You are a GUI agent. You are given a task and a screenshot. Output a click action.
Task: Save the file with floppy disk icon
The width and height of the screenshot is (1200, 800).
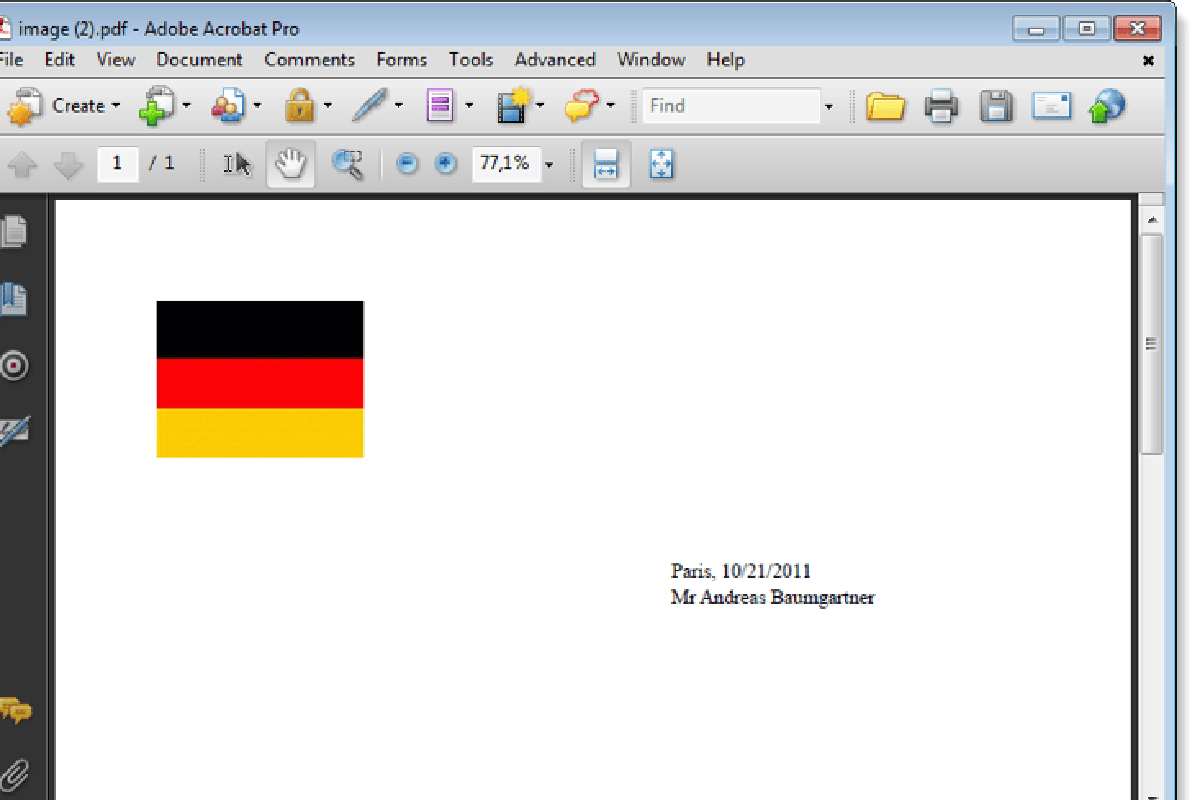[996, 106]
